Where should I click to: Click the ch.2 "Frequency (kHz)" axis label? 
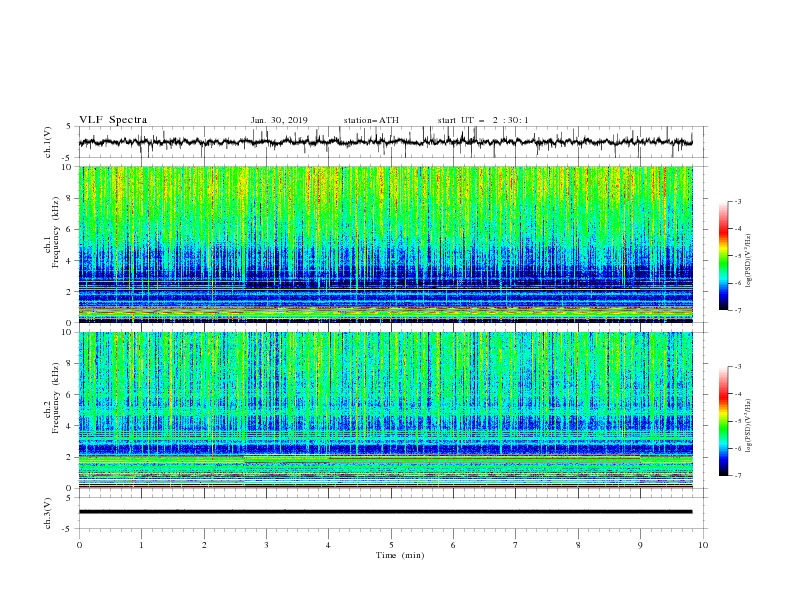point(56,398)
